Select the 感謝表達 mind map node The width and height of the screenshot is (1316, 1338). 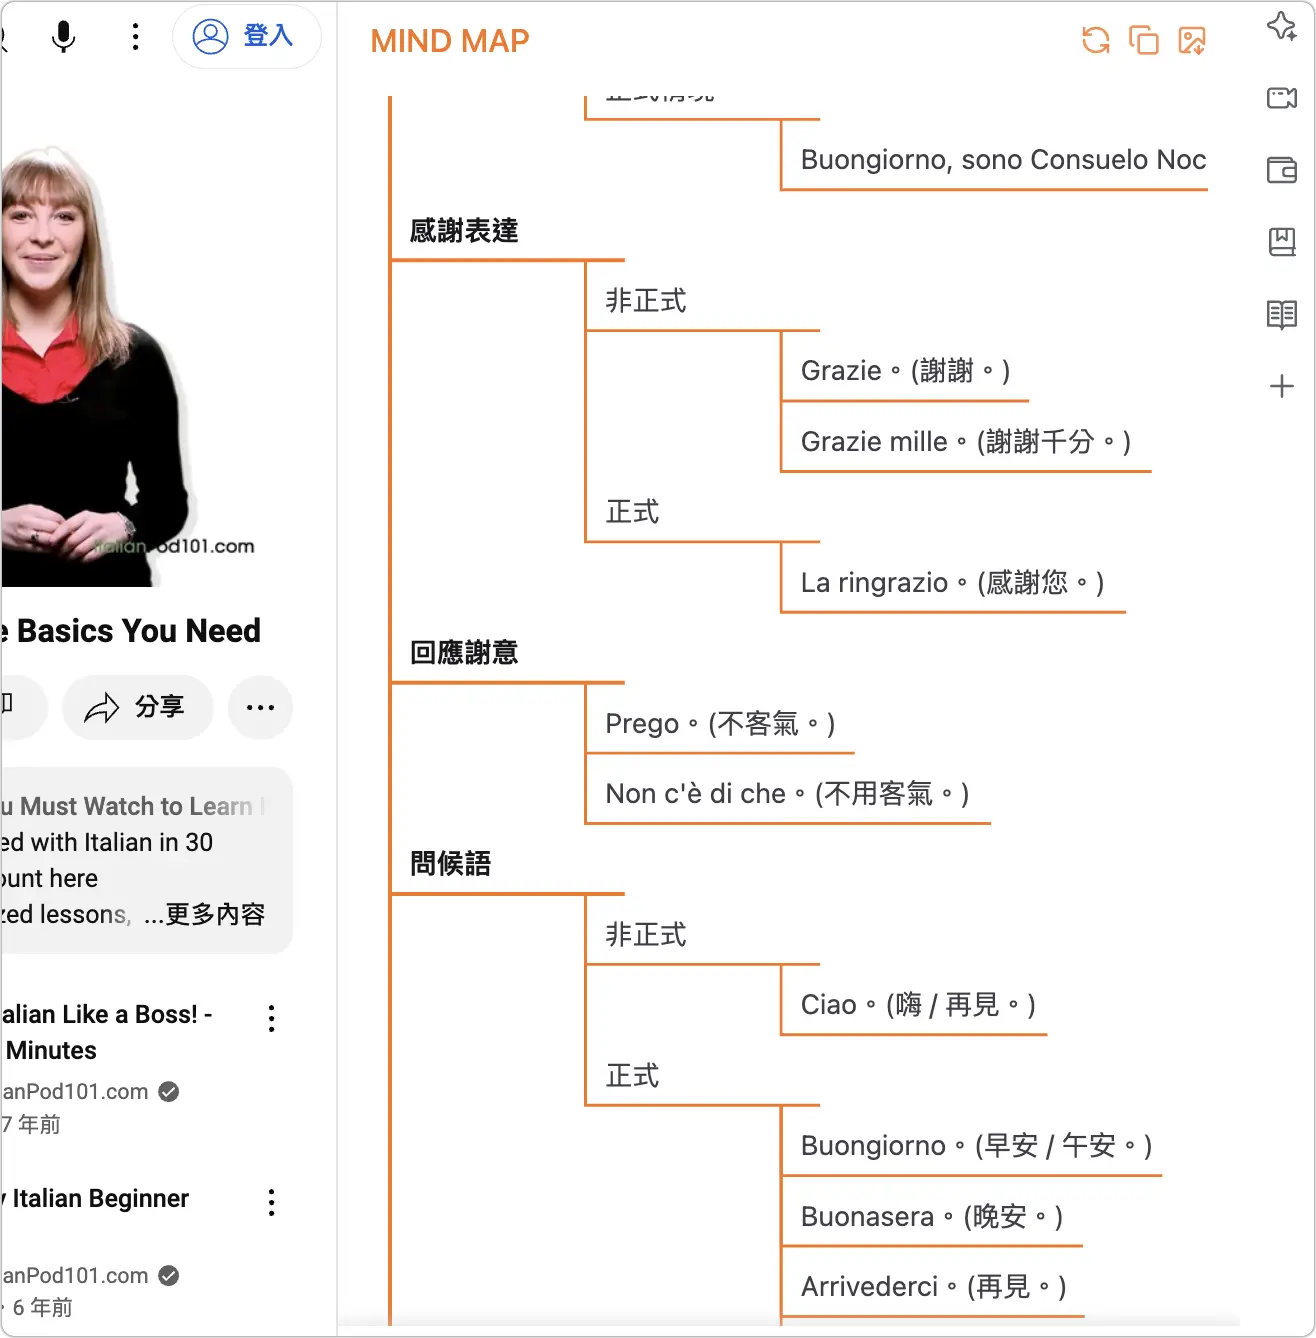pyautogui.click(x=464, y=231)
